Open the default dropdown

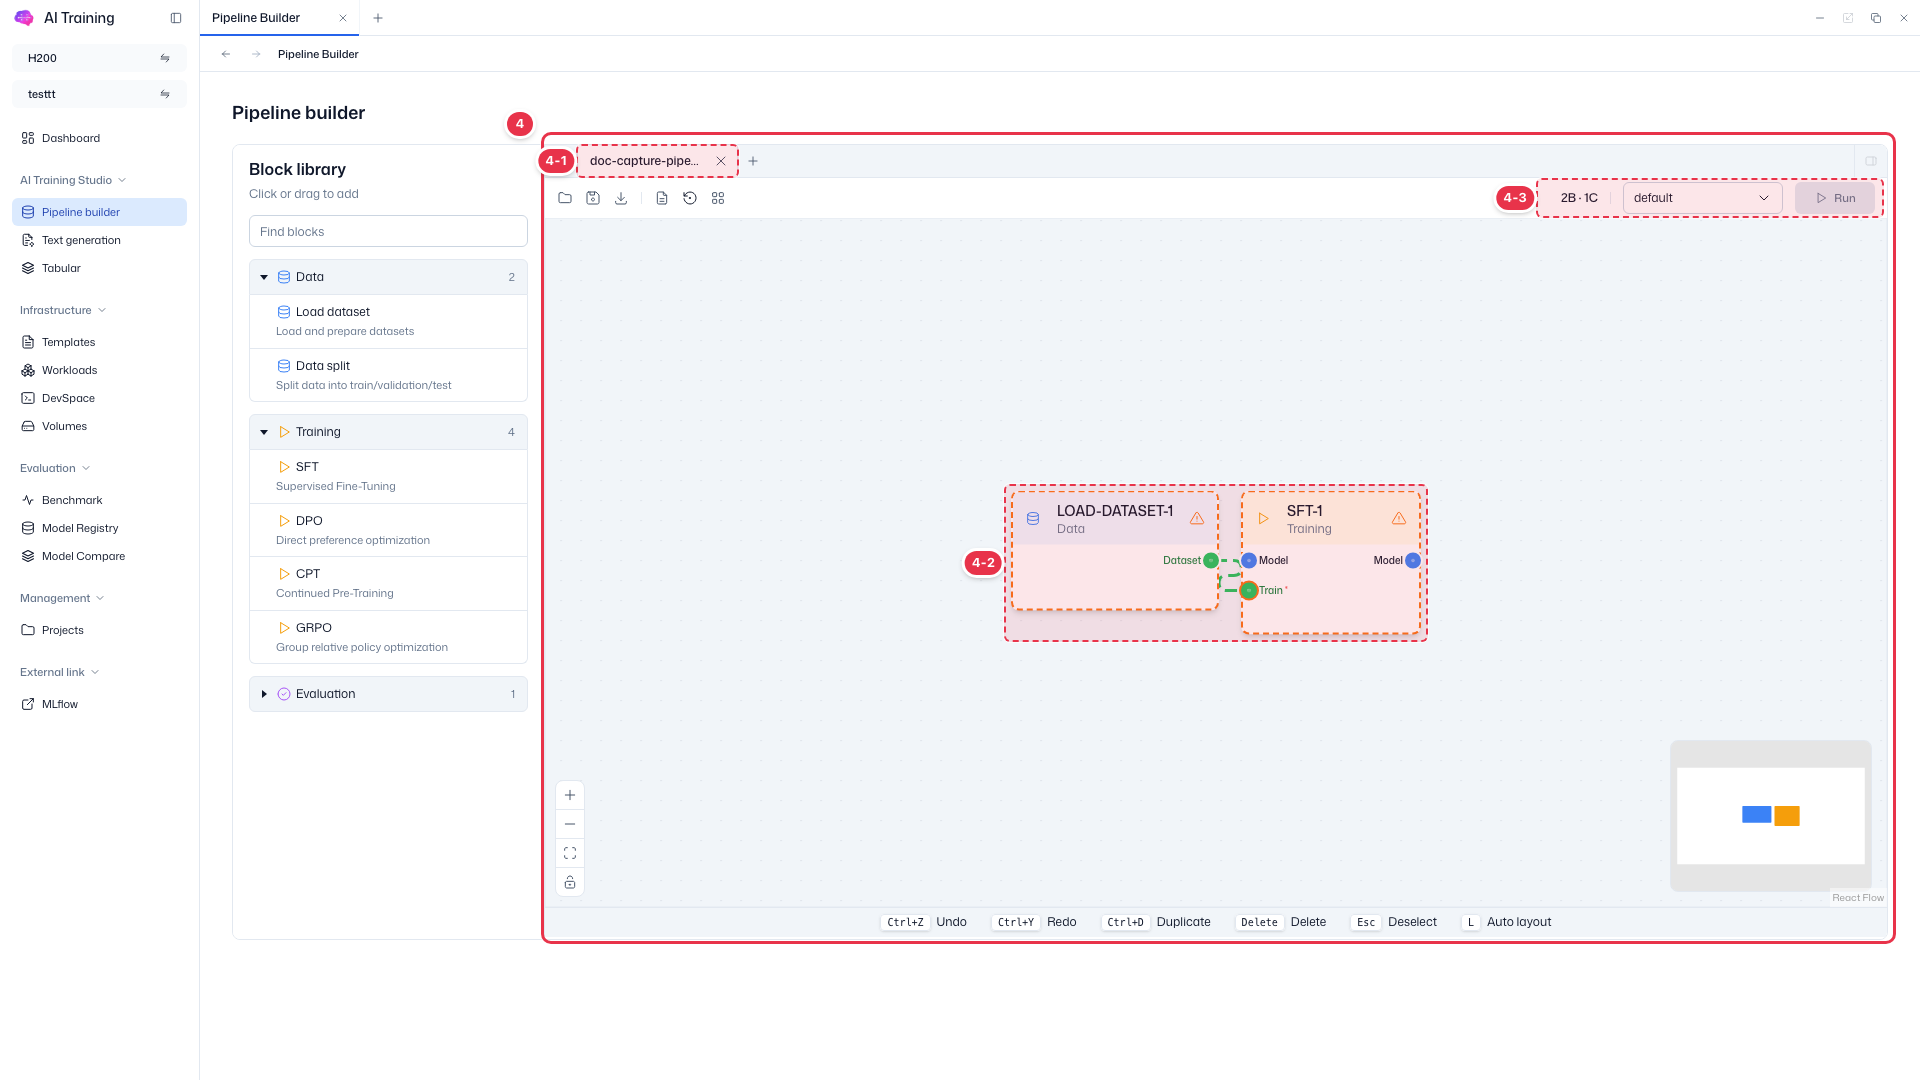click(1702, 198)
